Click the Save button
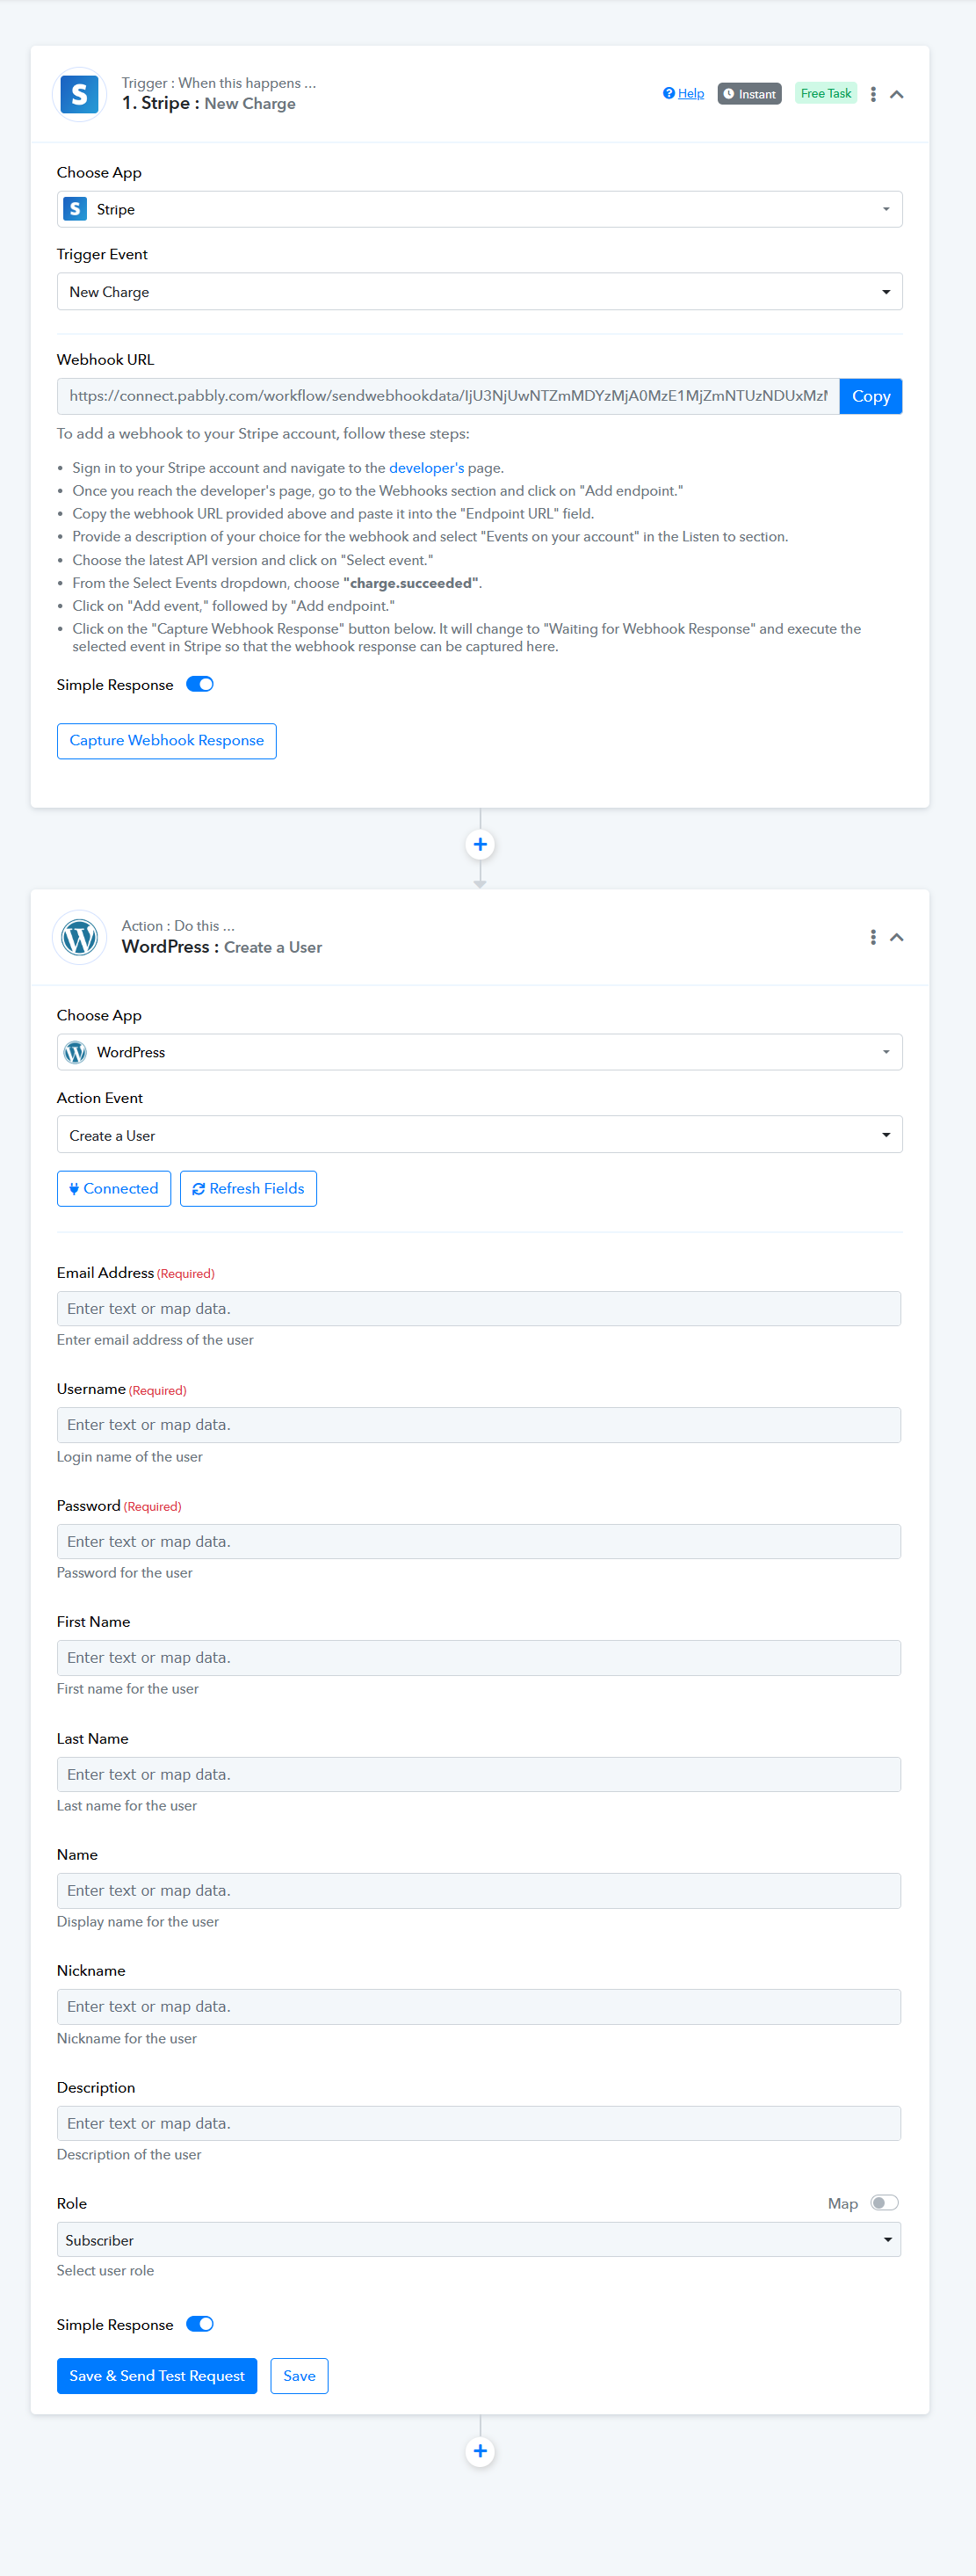 click(299, 2376)
